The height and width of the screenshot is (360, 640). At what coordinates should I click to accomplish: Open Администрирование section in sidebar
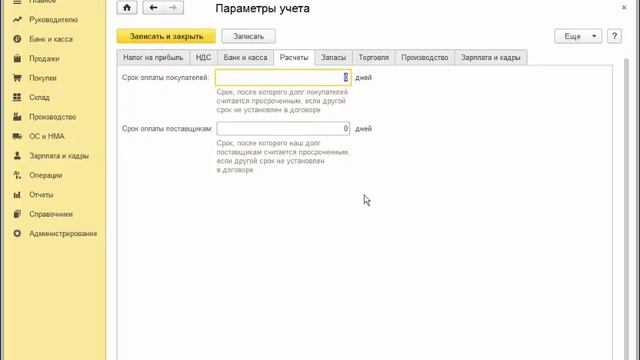click(x=63, y=233)
